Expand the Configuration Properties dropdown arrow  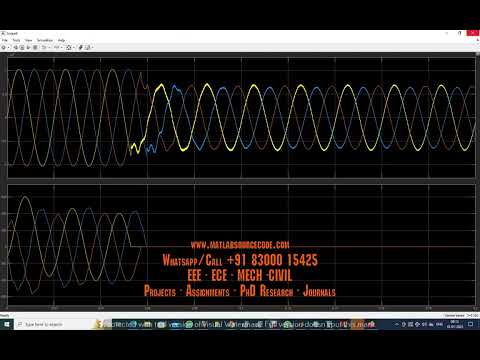pos(9,47)
